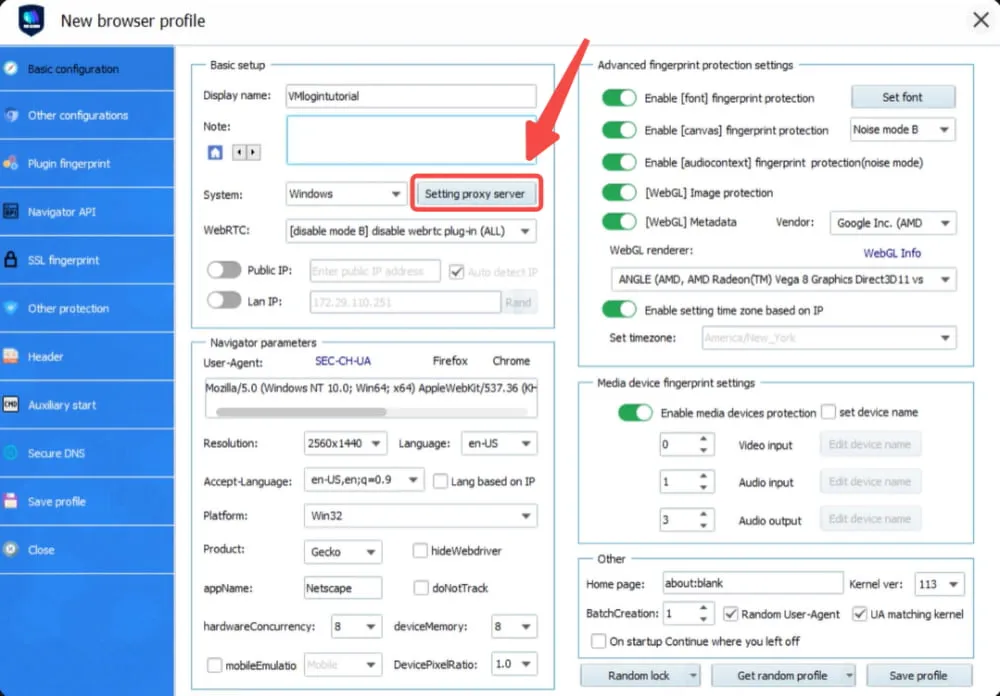Click the Close sidebar icon
Screen dimensions: 1000x696
pos(11,549)
